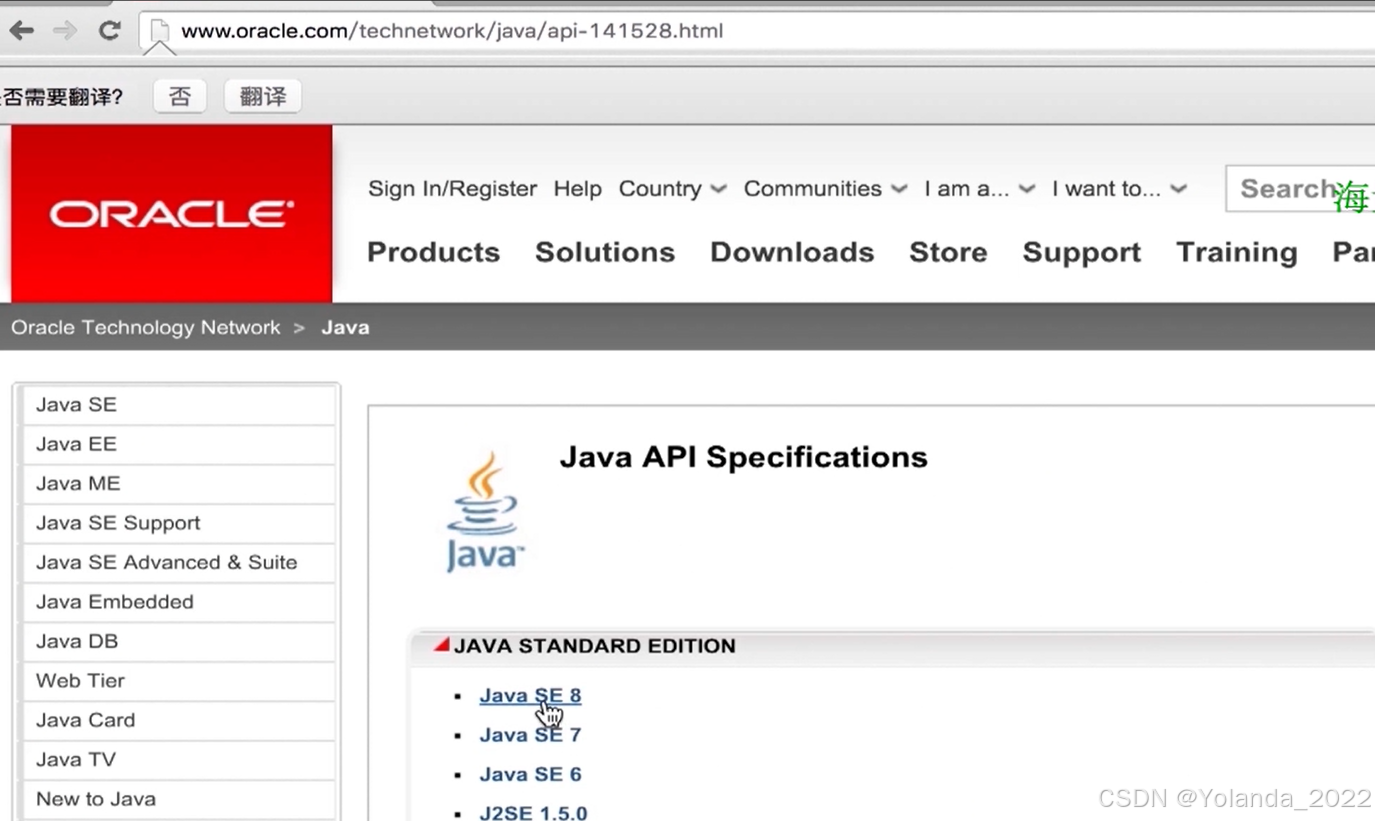1375x821 pixels.
Task: Click the Java coffee cup logo
Action: (x=484, y=512)
